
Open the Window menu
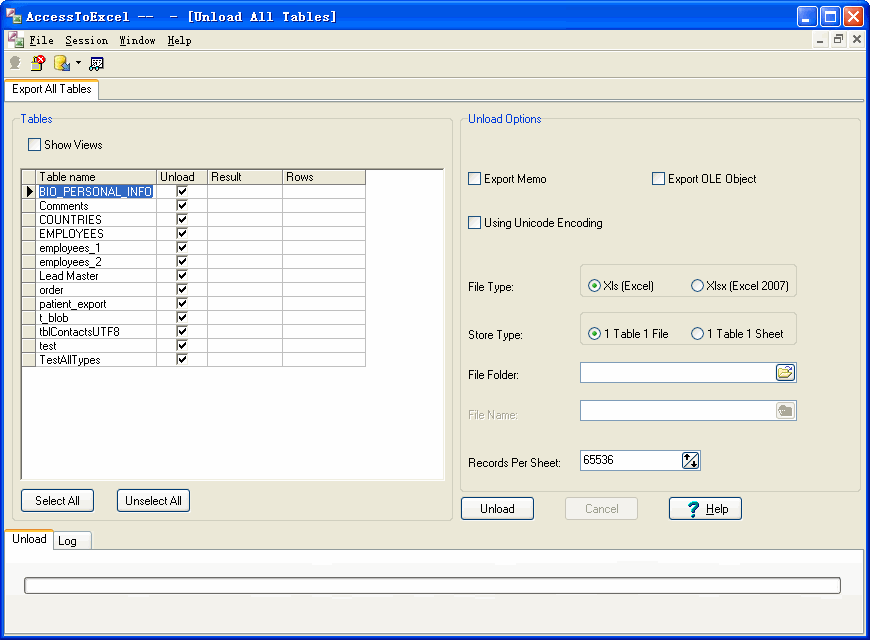pyautogui.click(x=137, y=41)
